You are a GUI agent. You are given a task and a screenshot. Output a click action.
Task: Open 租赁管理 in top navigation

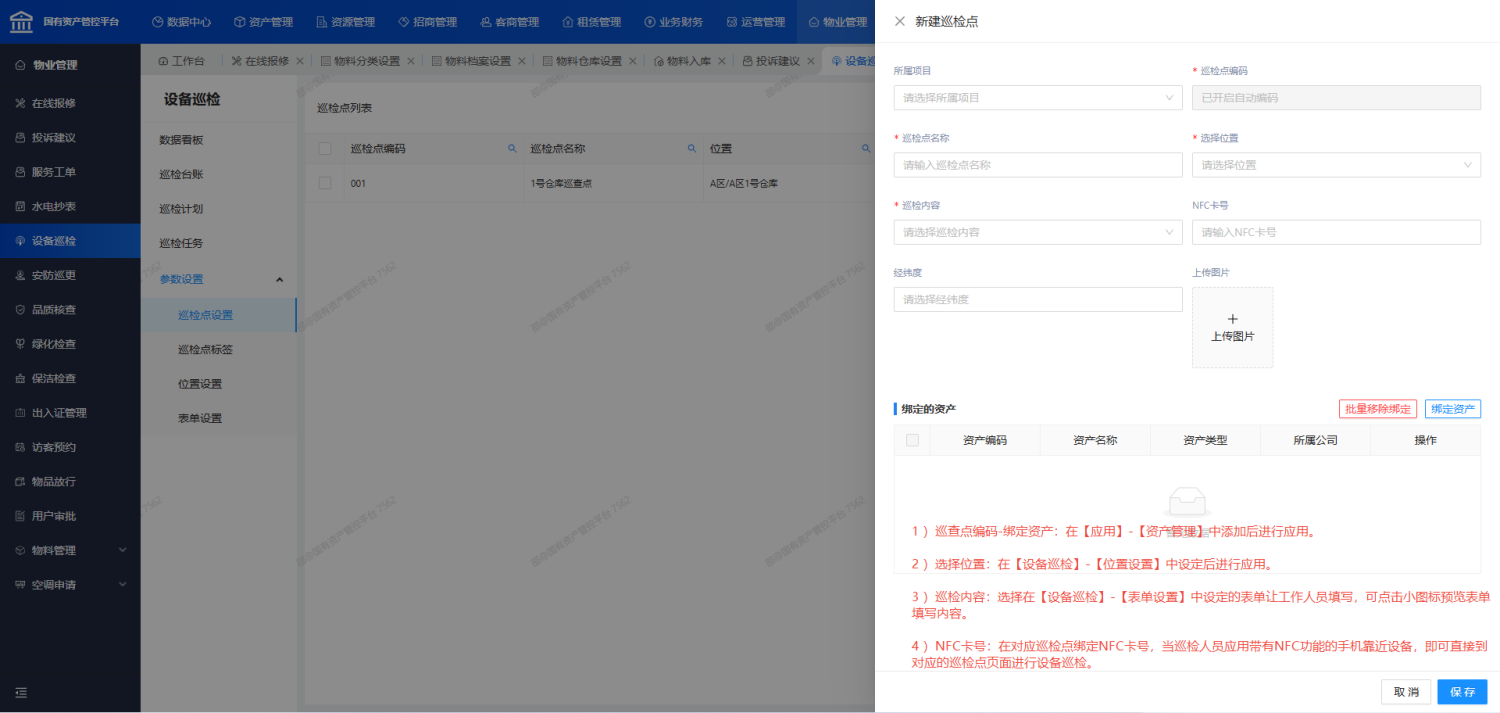point(591,22)
